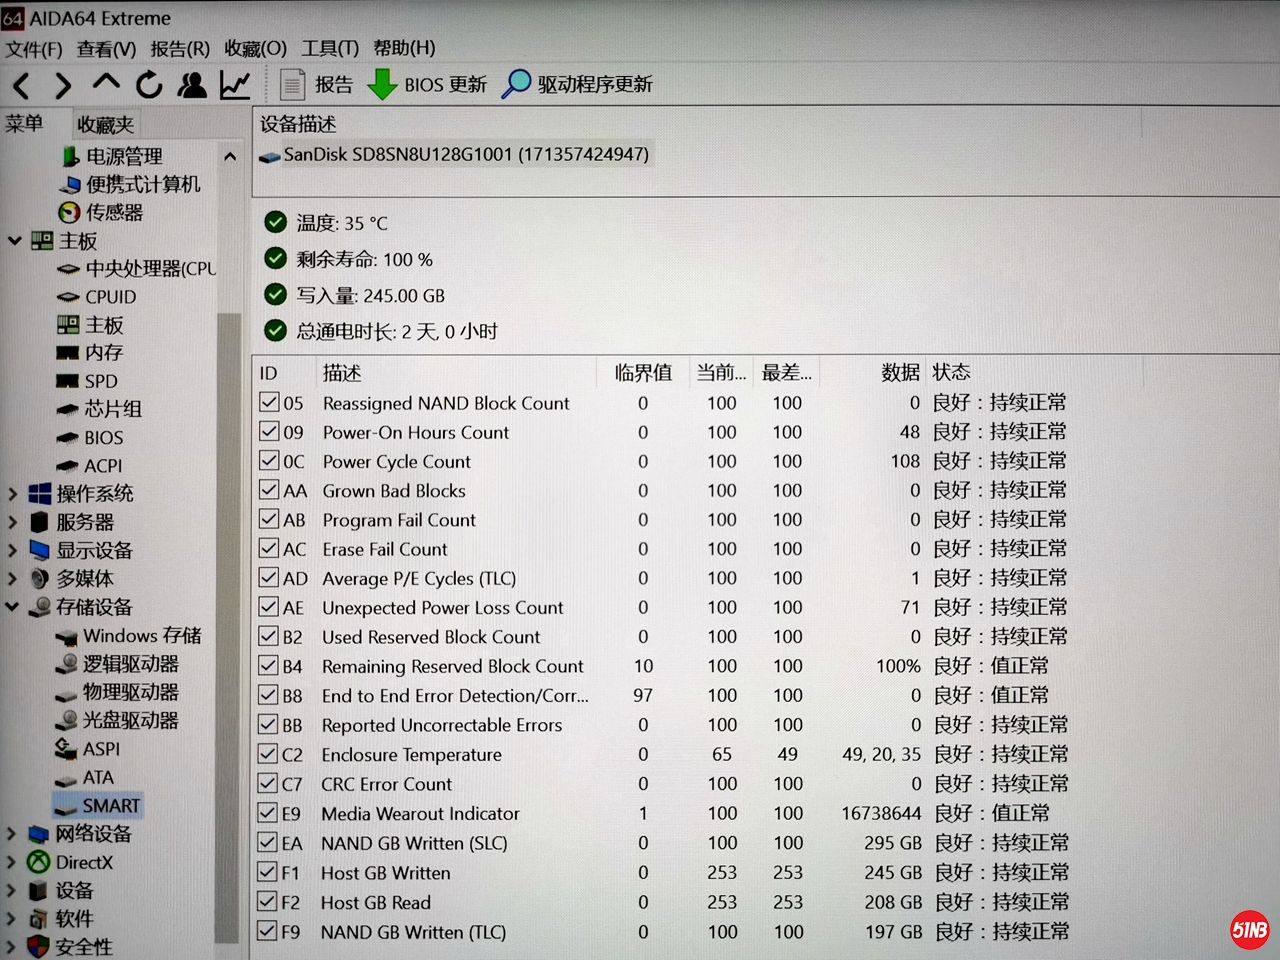Screen dimensions: 1280x960
Task: Toggle checkbox for 09 Power-On Hours Count
Action: click(x=268, y=431)
